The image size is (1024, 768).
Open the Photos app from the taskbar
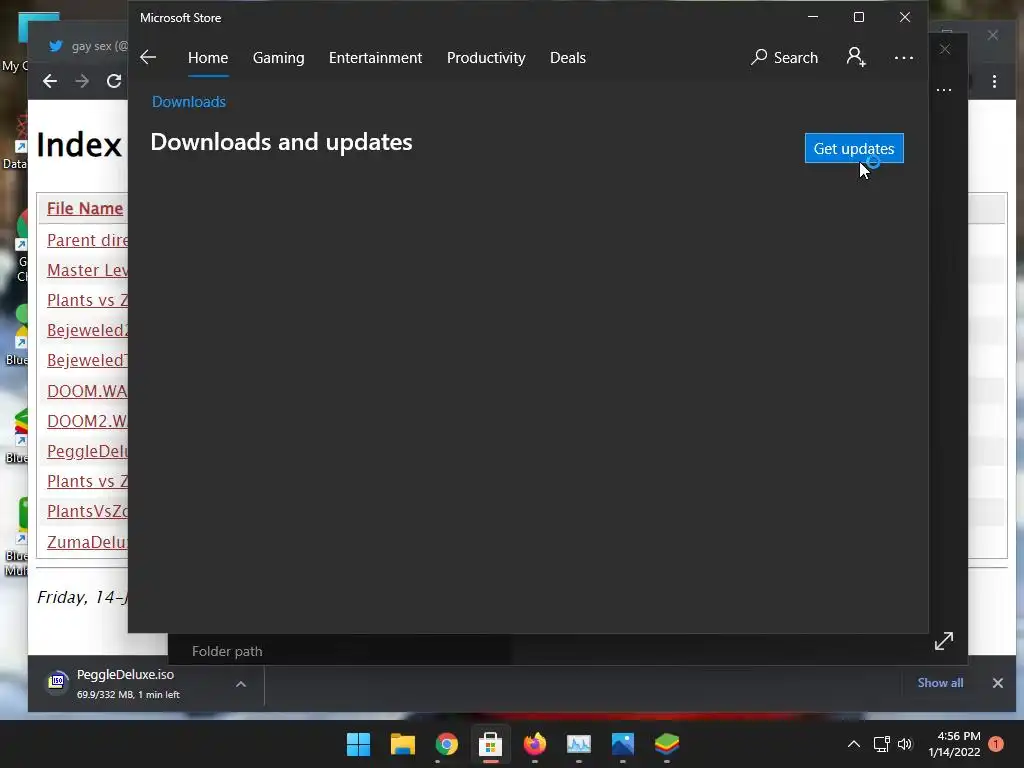pos(622,744)
